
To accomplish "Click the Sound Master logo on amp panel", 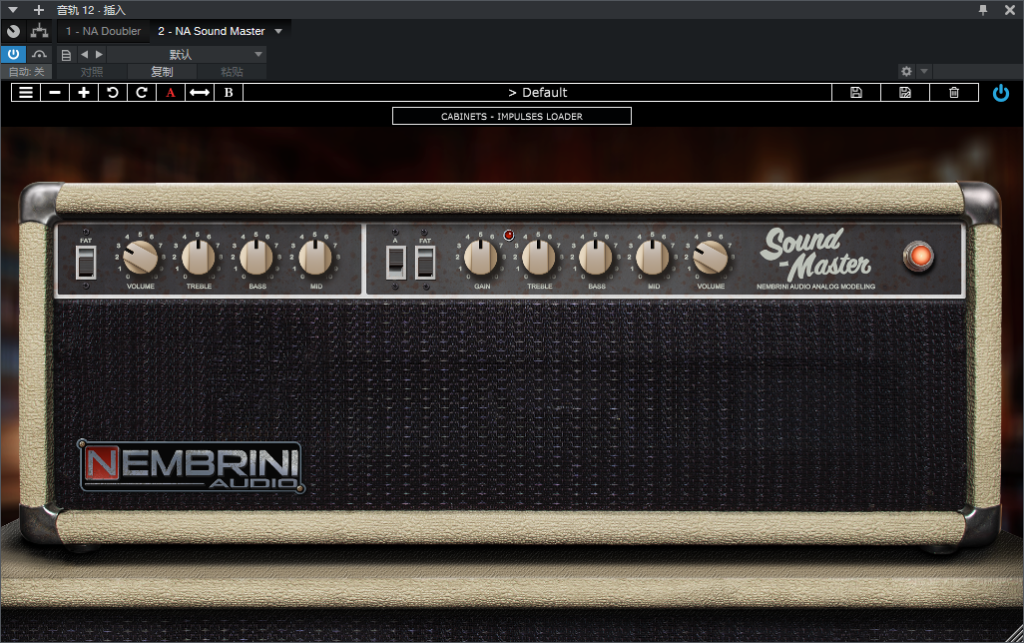I will (816, 255).
